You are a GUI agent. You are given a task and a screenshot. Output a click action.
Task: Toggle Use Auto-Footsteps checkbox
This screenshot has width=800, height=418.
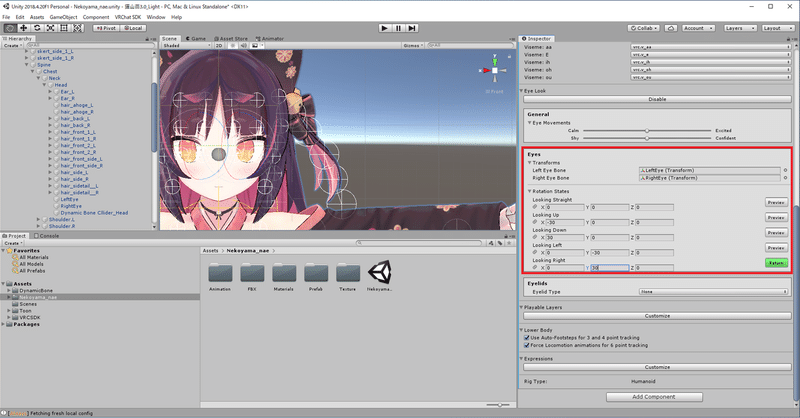(527, 338)
